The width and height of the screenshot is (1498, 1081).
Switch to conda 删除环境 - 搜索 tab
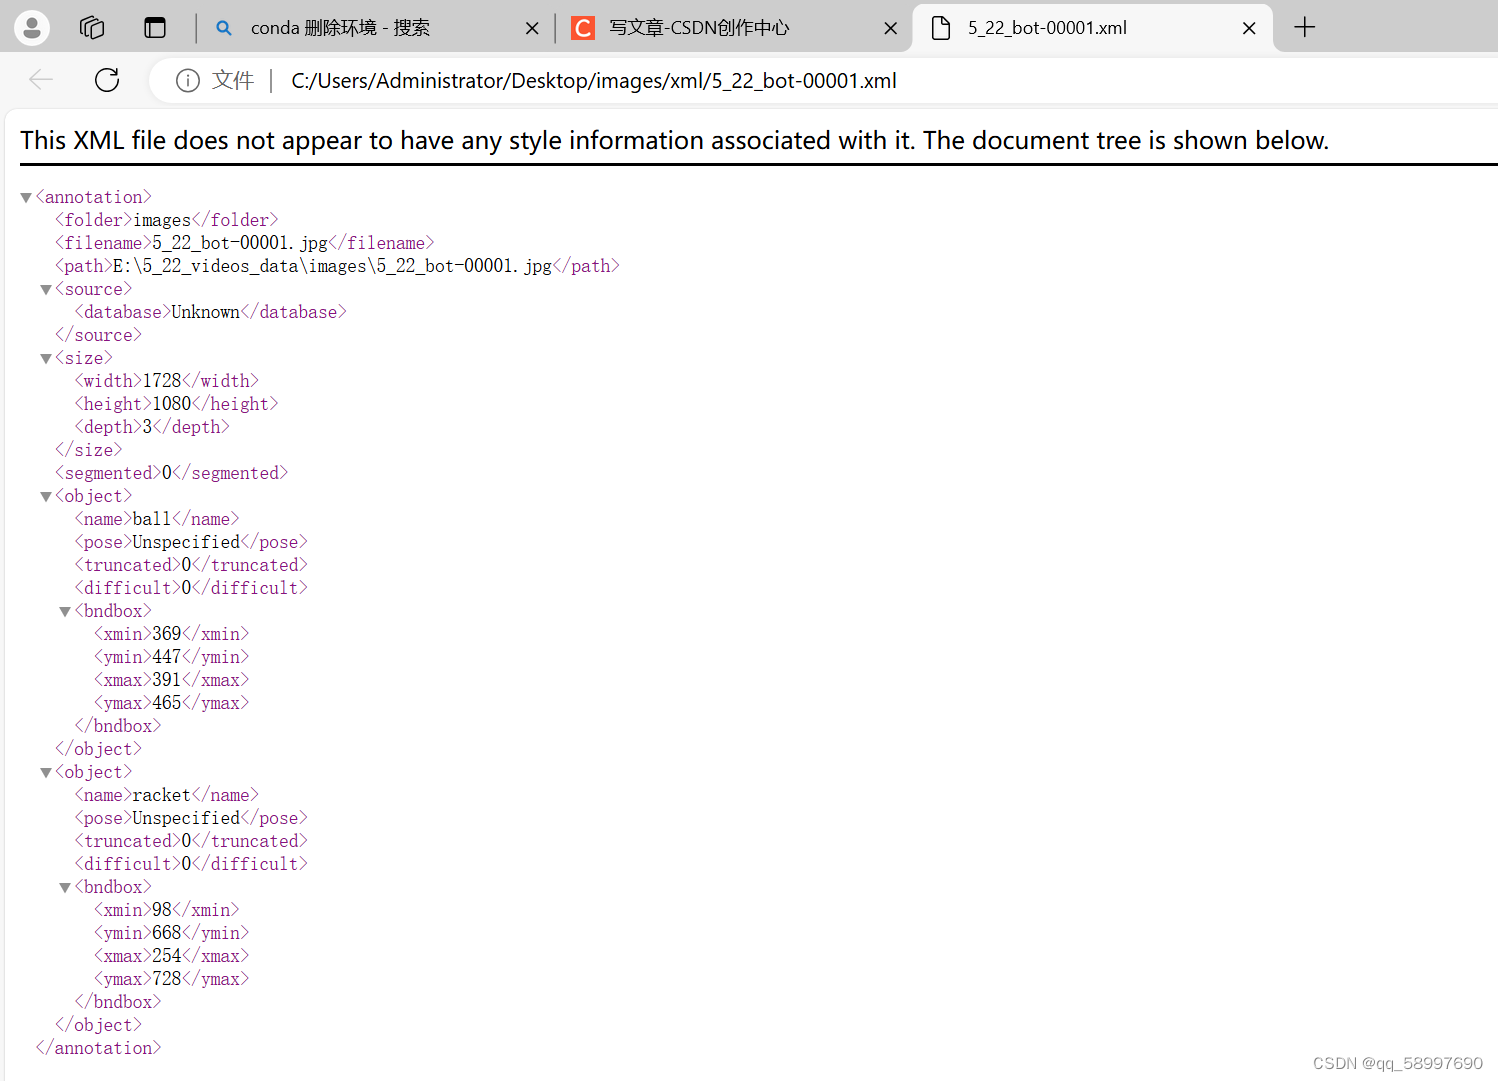tap(375, 28)
